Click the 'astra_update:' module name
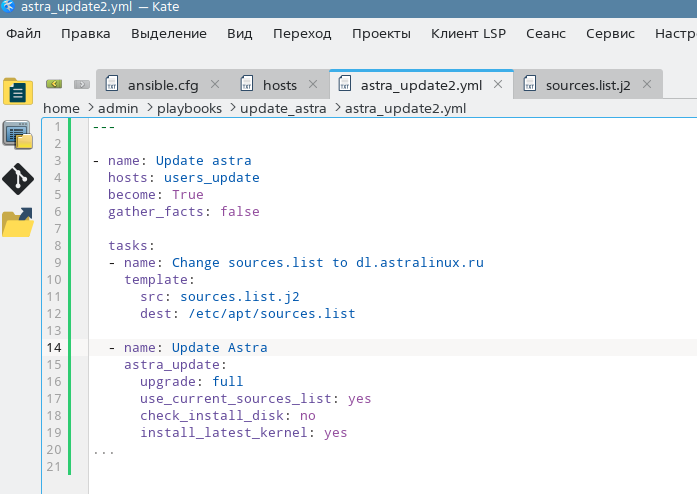Image resolution: width=697 pixels, height=494 pixels. pyautogui.click(x=175, y=365)
